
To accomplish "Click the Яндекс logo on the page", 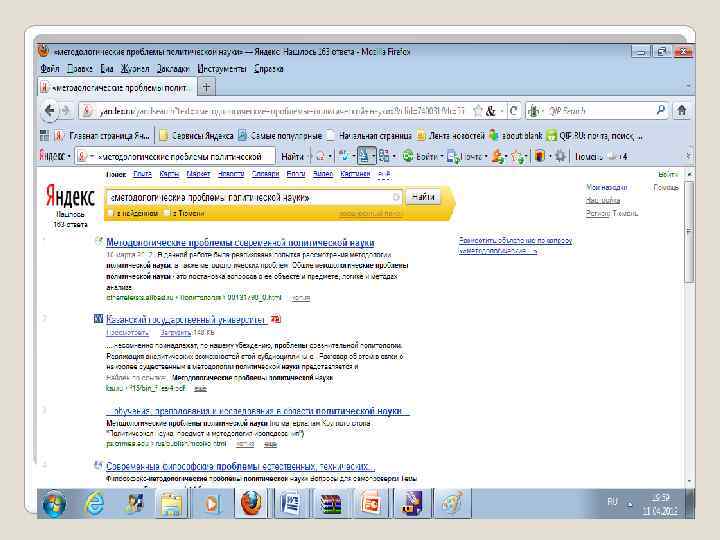I will click(x=70, y=197).
